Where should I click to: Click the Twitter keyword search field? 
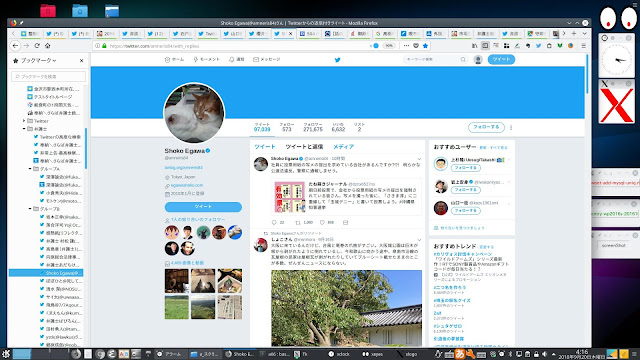(x=436, y=60)
